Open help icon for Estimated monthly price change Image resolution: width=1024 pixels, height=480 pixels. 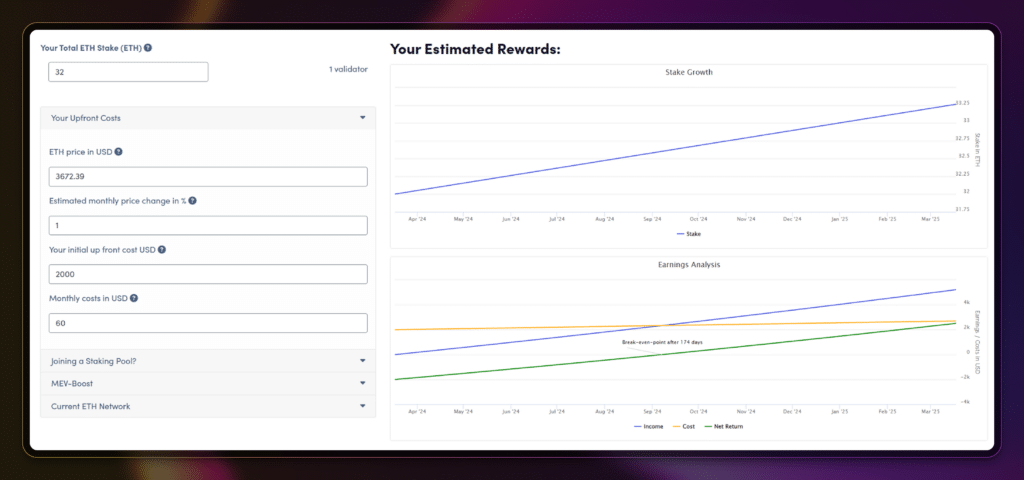click(x=193, y=200)
